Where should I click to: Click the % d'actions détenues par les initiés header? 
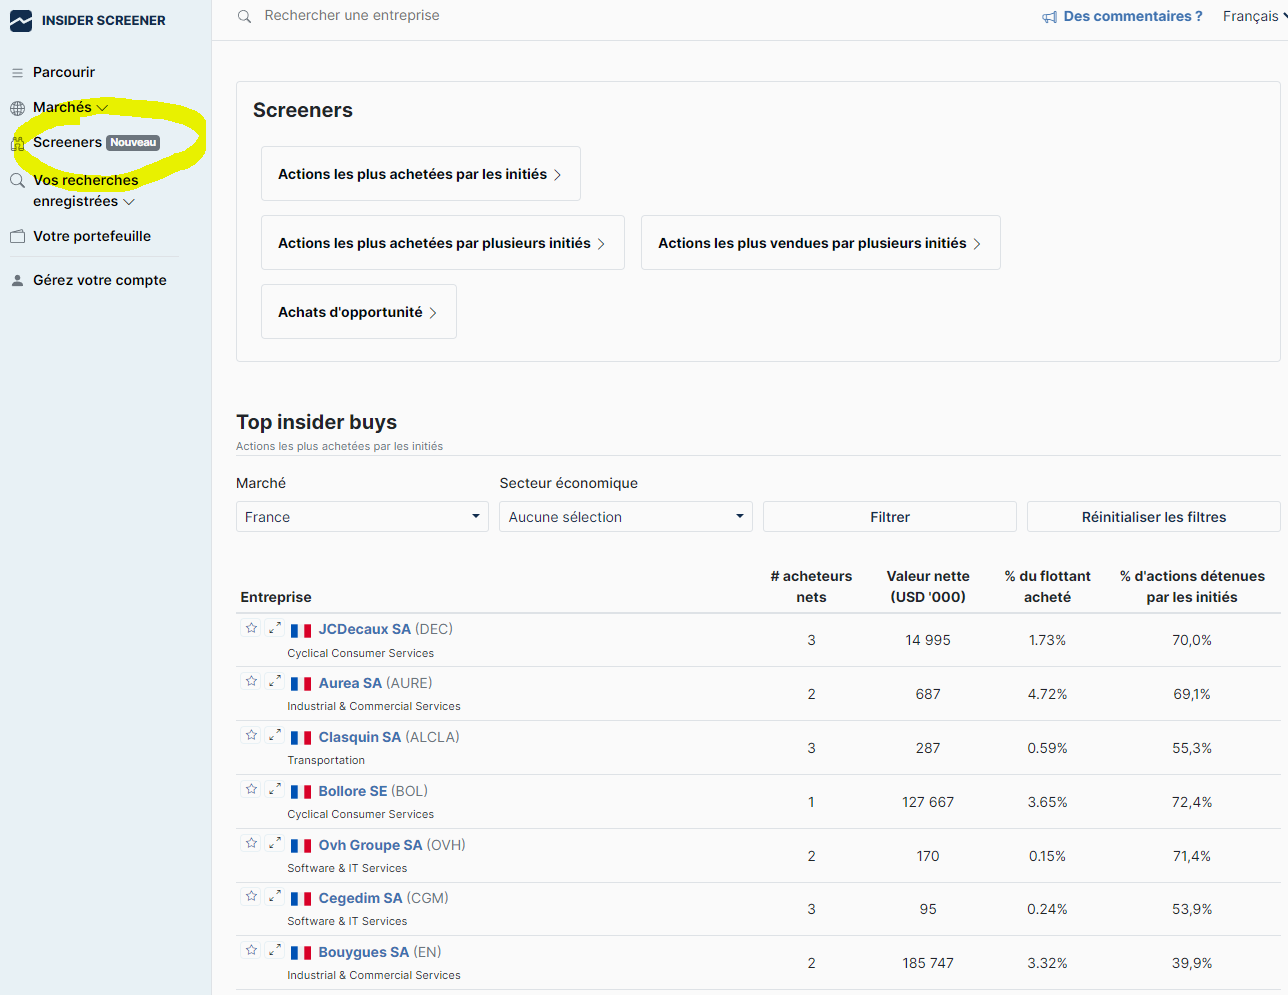coord(1192,587)
